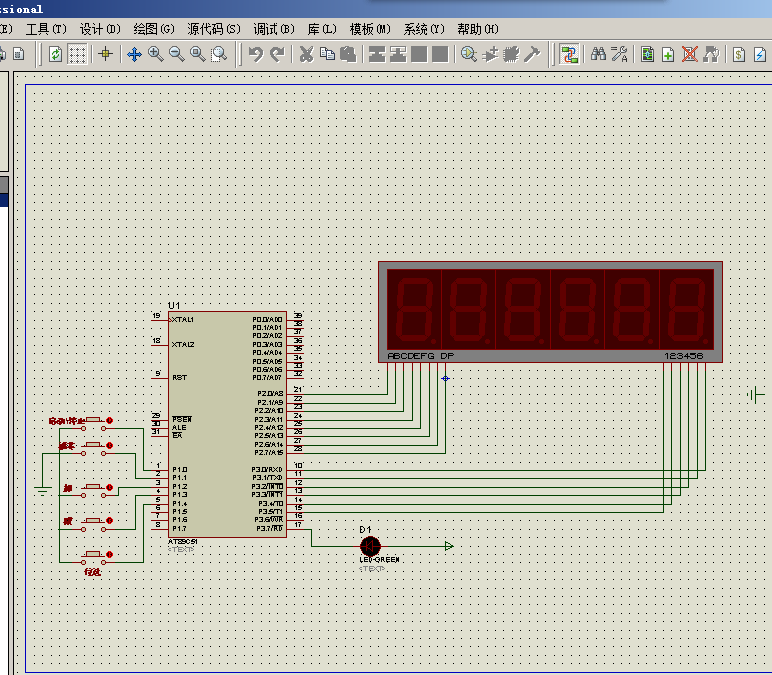This screenshot has height=675, width=772.
Task: Click the zoom to area icon
Action: tap(219, 54)
